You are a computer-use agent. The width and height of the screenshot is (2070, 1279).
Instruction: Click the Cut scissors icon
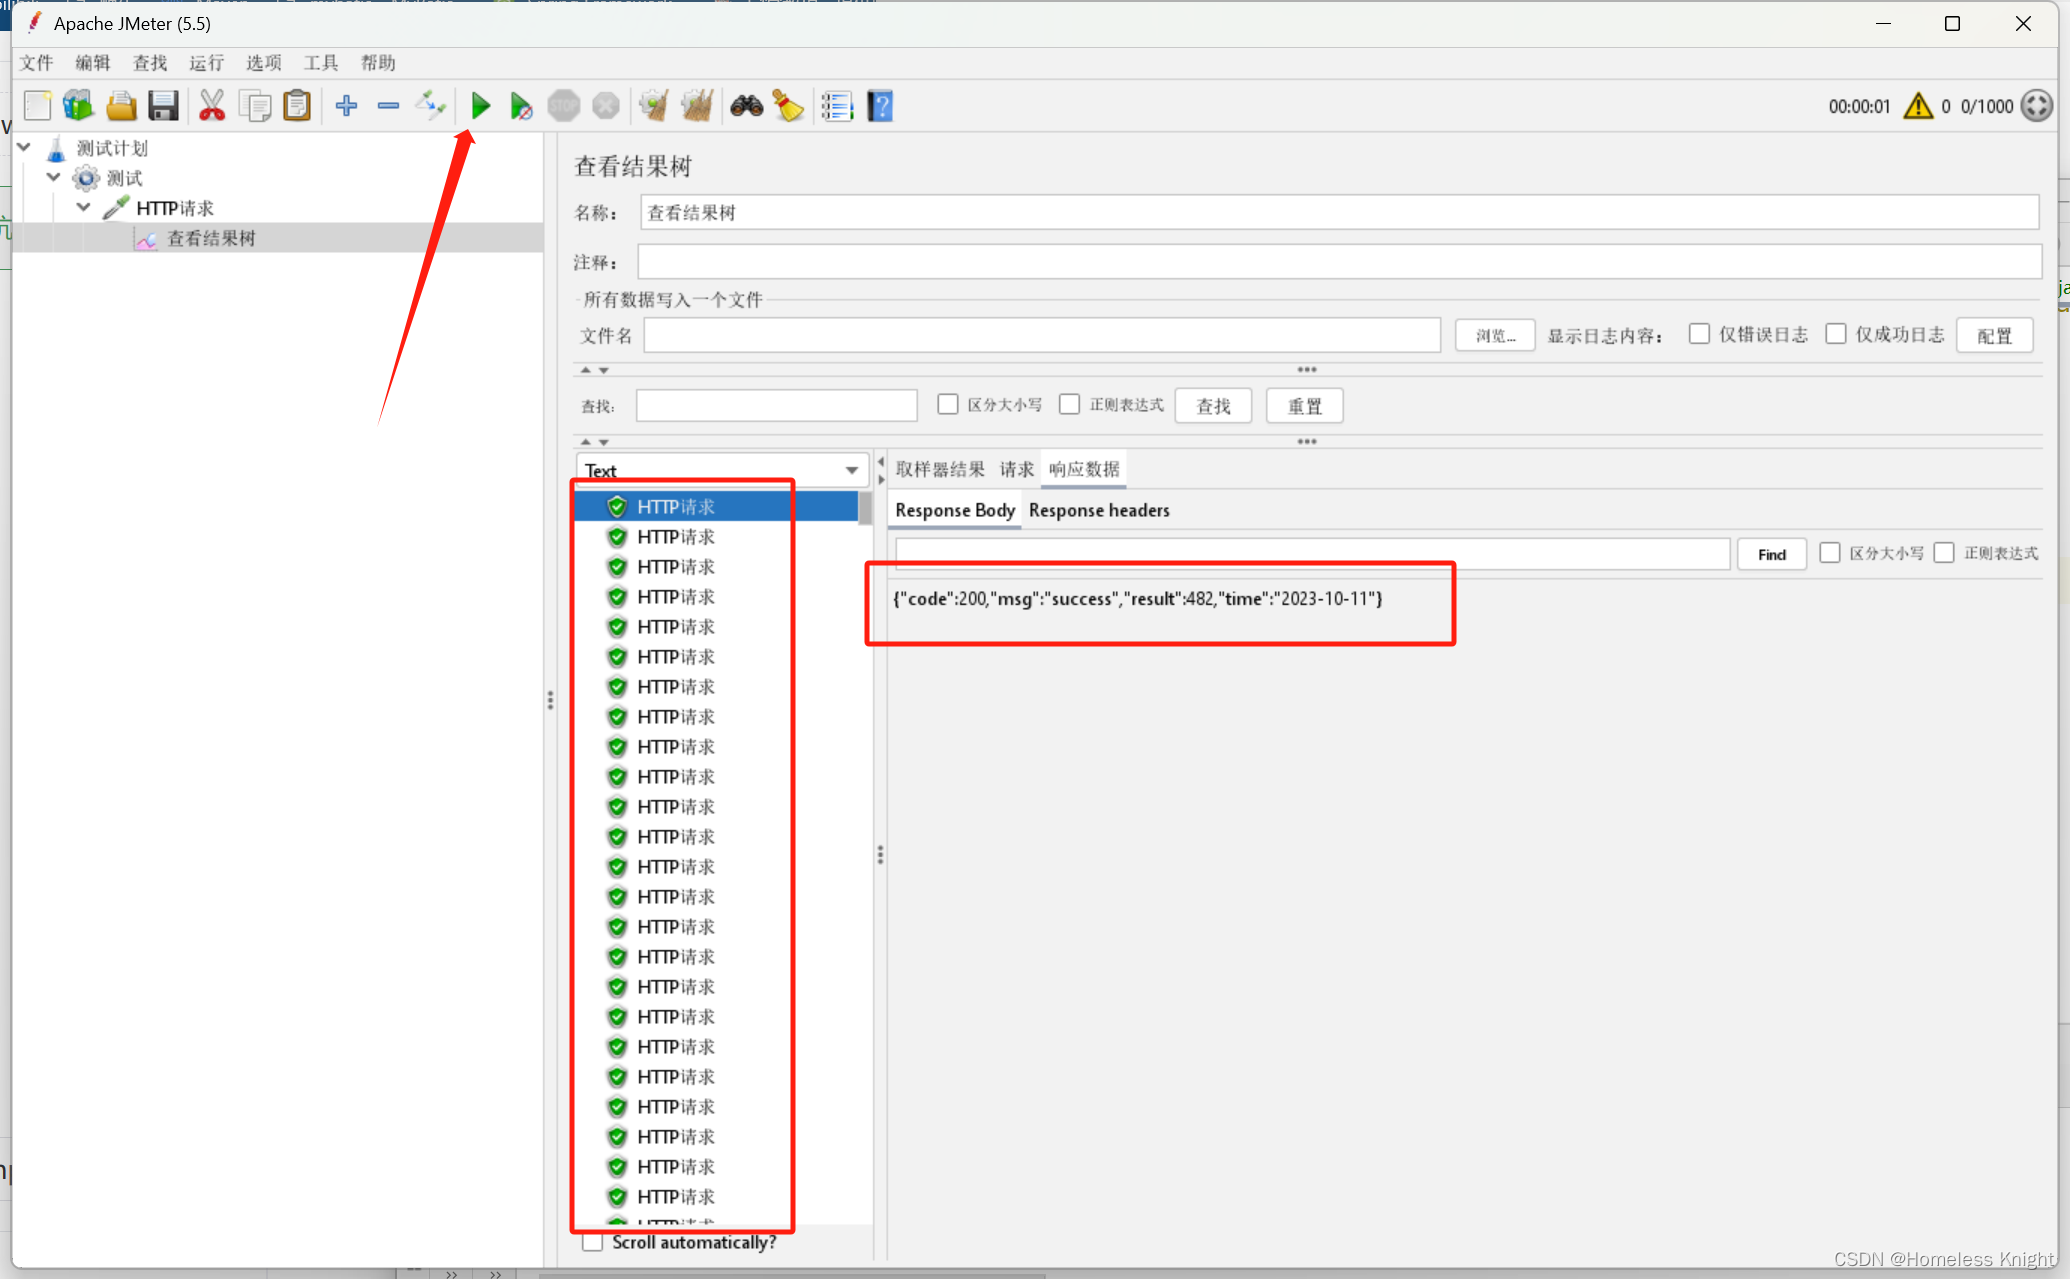[x=212, y=106]
